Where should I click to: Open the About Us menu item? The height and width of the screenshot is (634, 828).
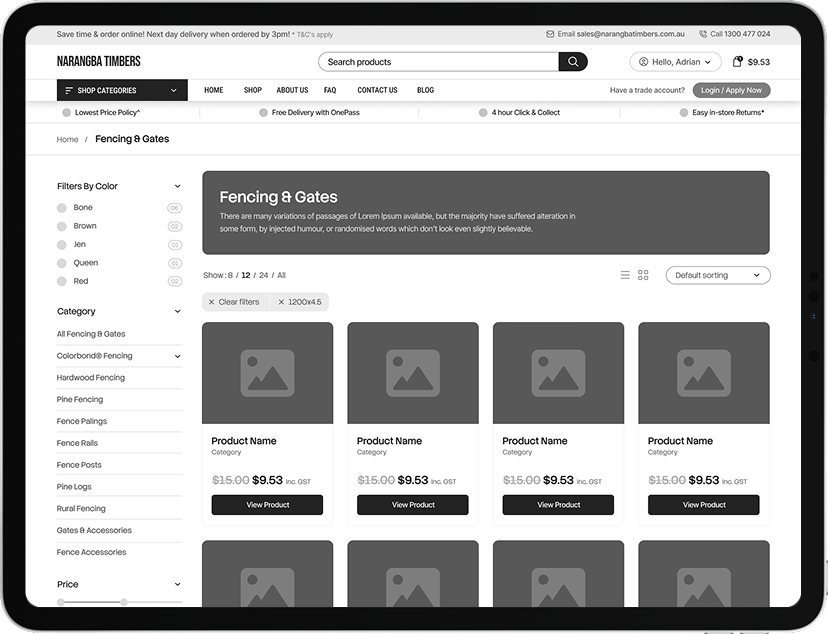coord(292,90)
